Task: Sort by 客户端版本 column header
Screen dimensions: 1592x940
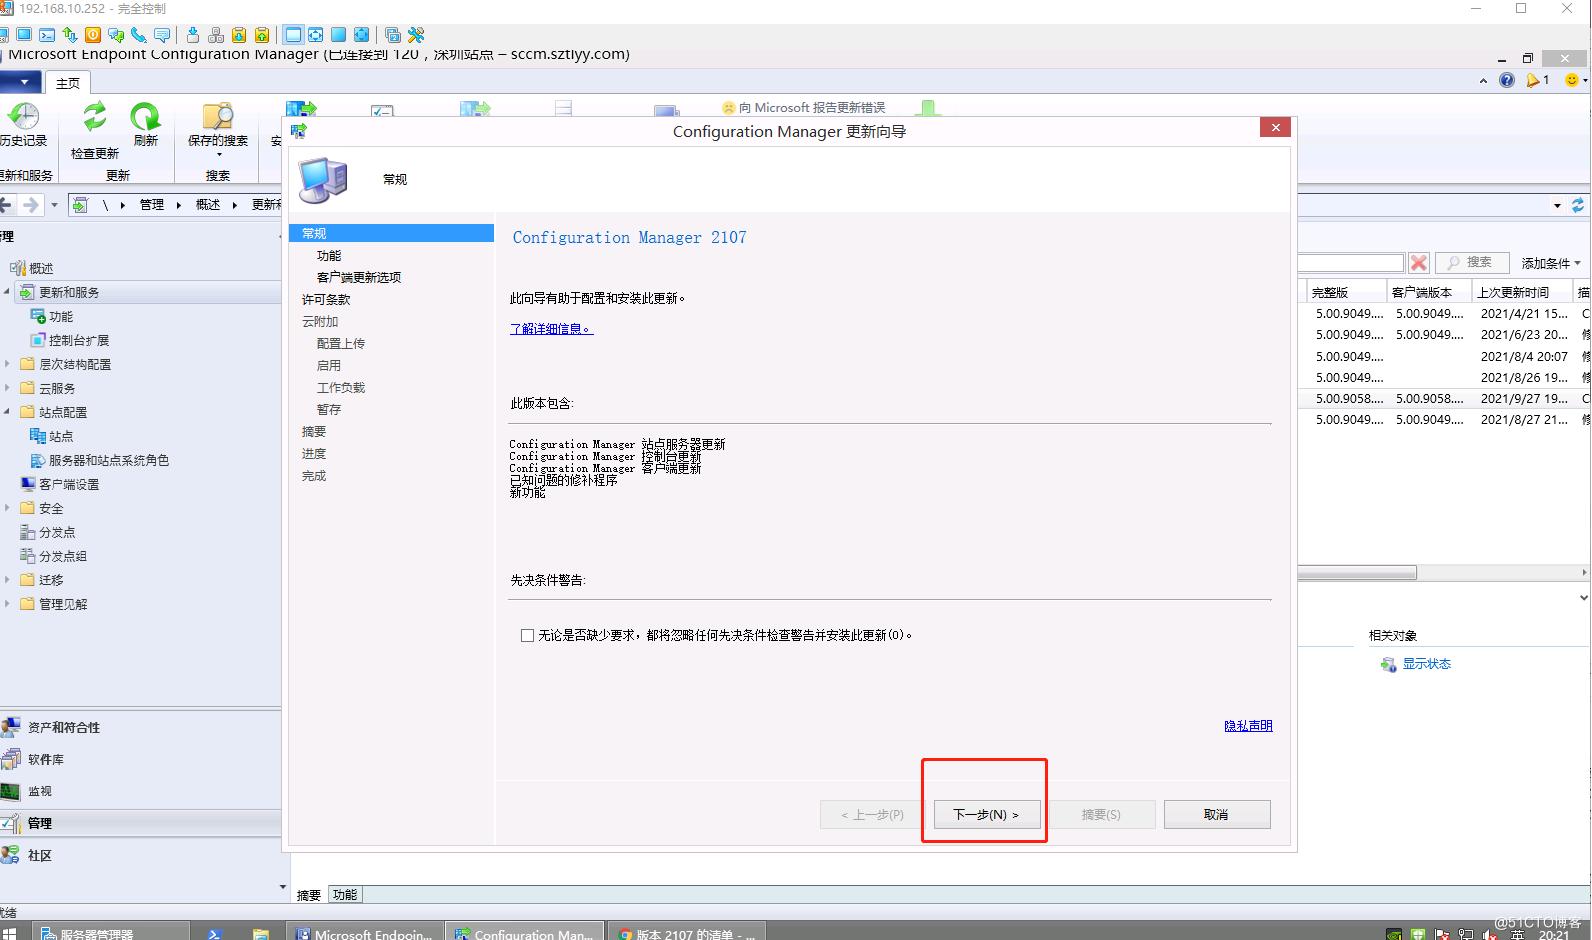Action: click(1429, 292)
